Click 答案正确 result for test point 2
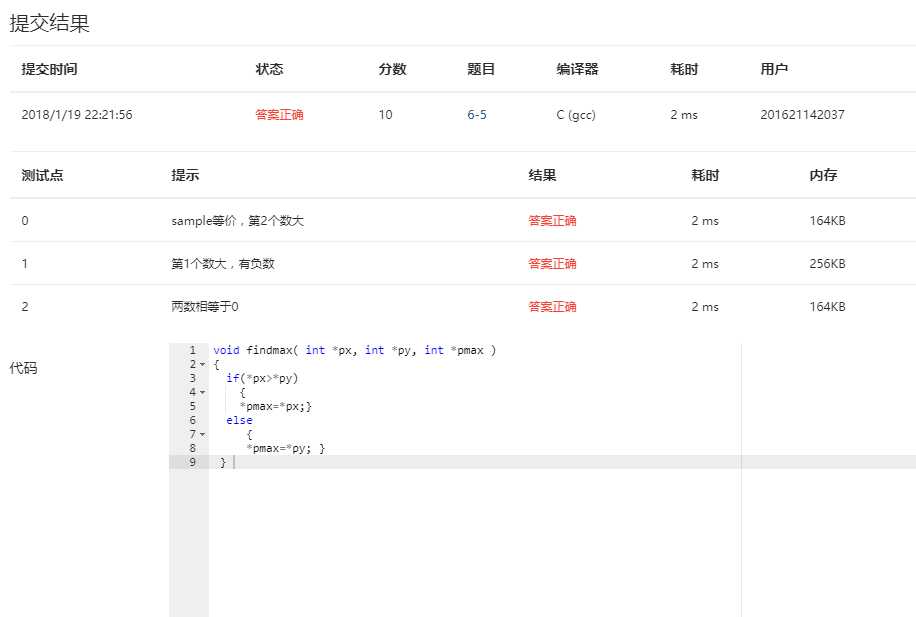The width and height of the screenshot is (916, 617). (x=552, y=307)
